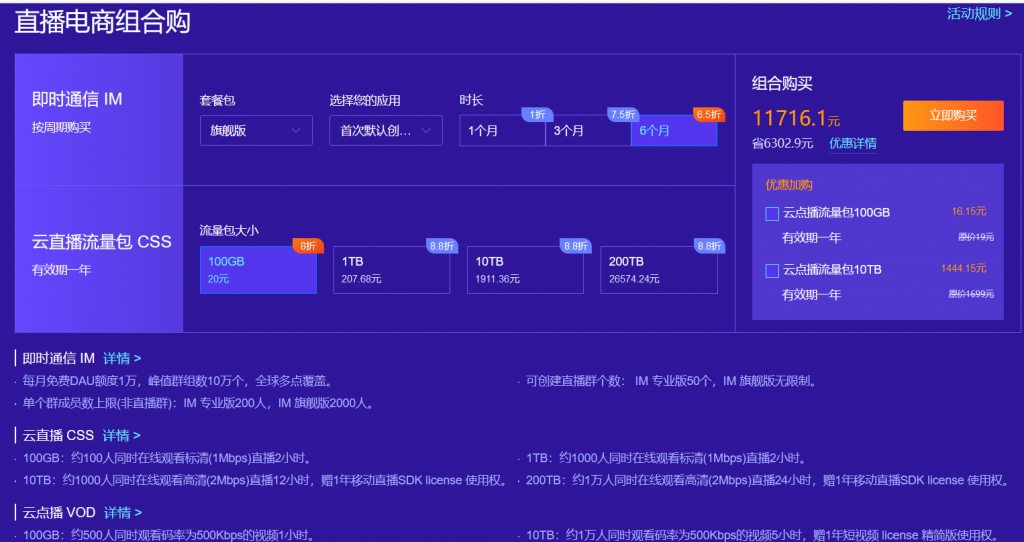Click the 26574.24元 price text
This screenshot has height=542, width=1024.
tap(634, 279)
